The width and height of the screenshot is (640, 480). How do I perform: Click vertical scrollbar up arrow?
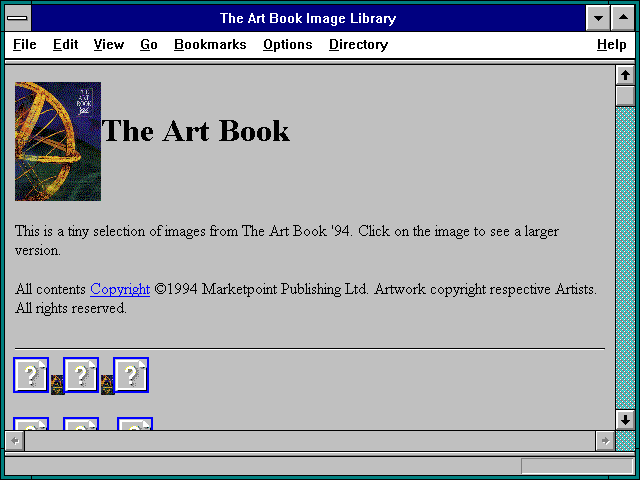point(625,76)
